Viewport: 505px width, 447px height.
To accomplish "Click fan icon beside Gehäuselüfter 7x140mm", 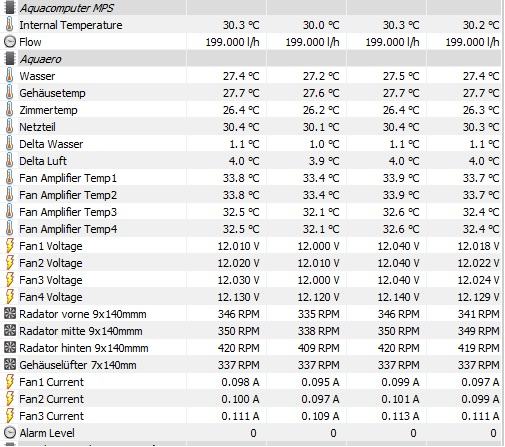I will tap(10, 365).
